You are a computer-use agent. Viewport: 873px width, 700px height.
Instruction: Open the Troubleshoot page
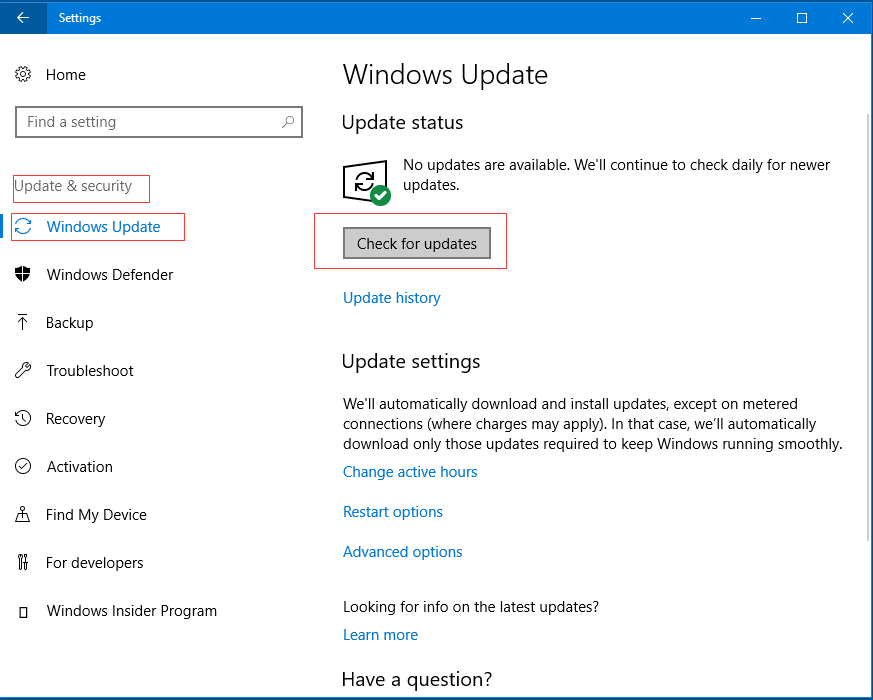[x=90, y=371]
